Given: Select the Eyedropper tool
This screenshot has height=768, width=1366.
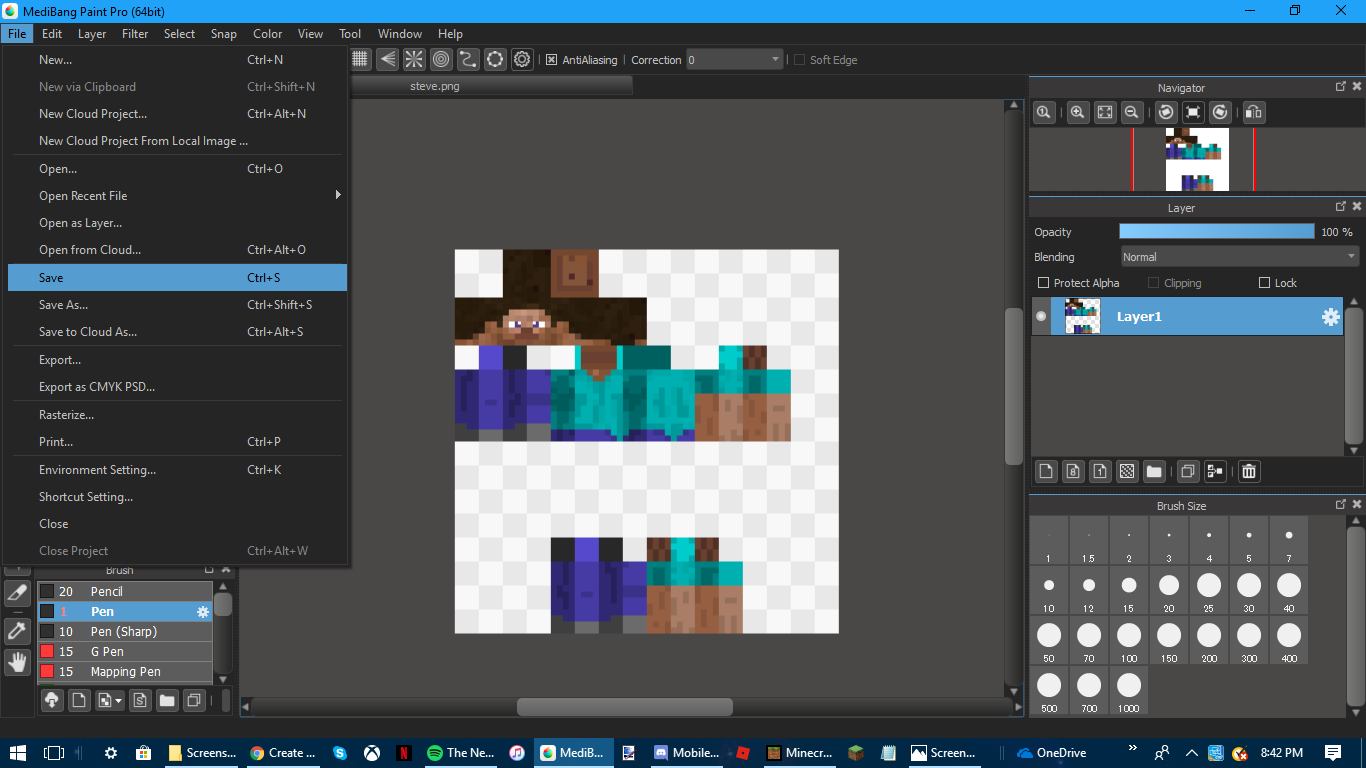Looking at the screenshot, I should click(17, 630).
